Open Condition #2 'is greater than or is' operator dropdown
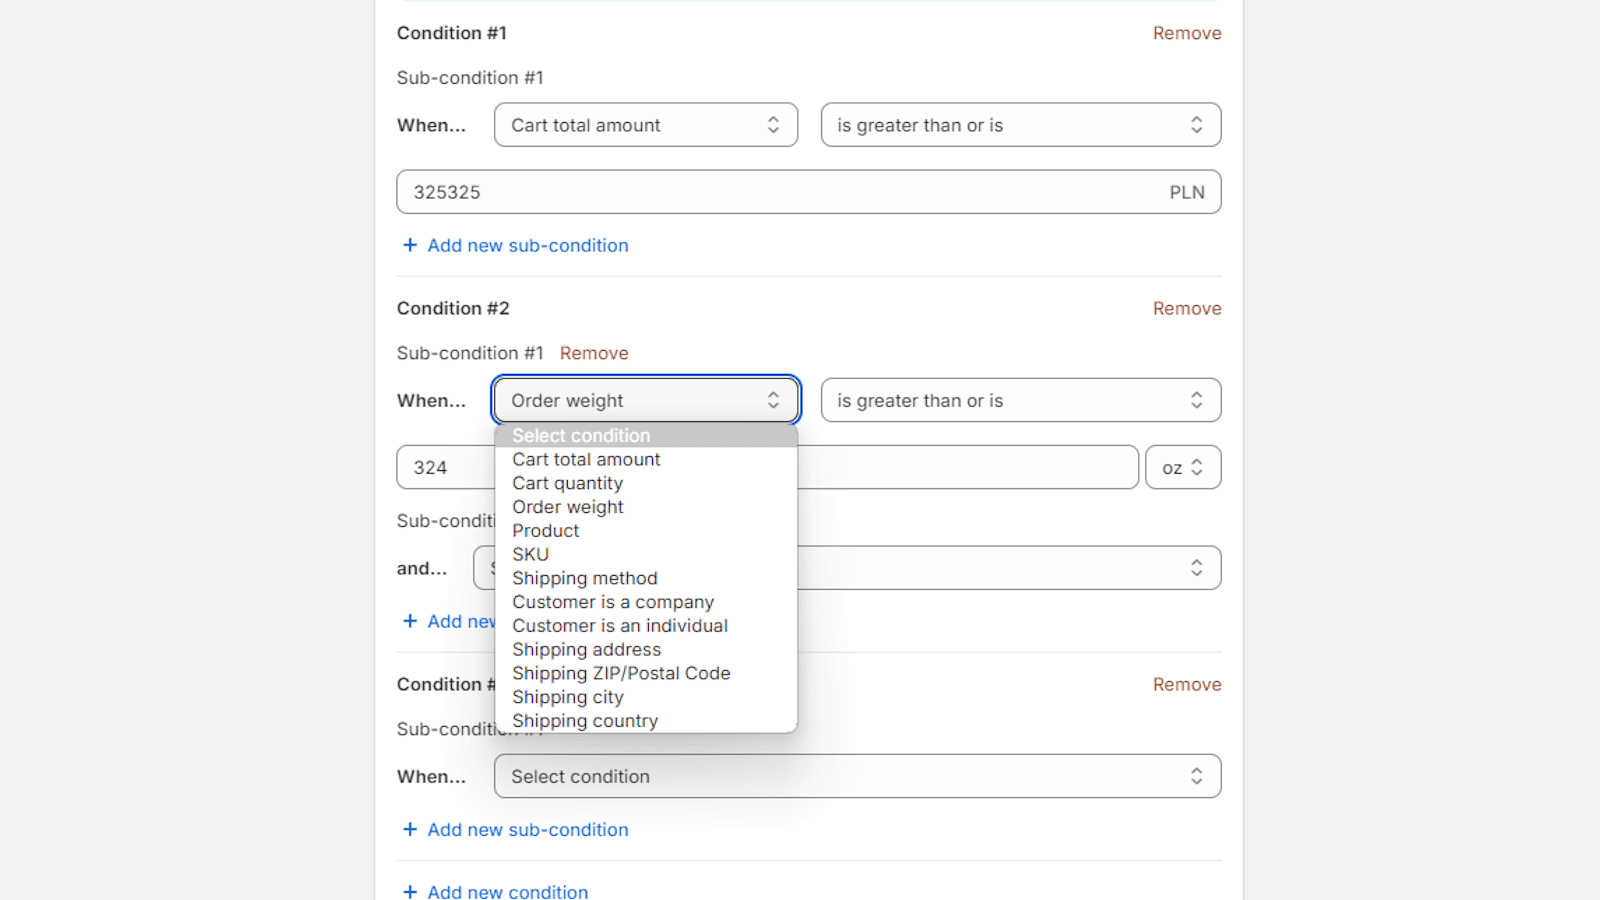The image size is (1600, 900). click(x=1020, y=401)
